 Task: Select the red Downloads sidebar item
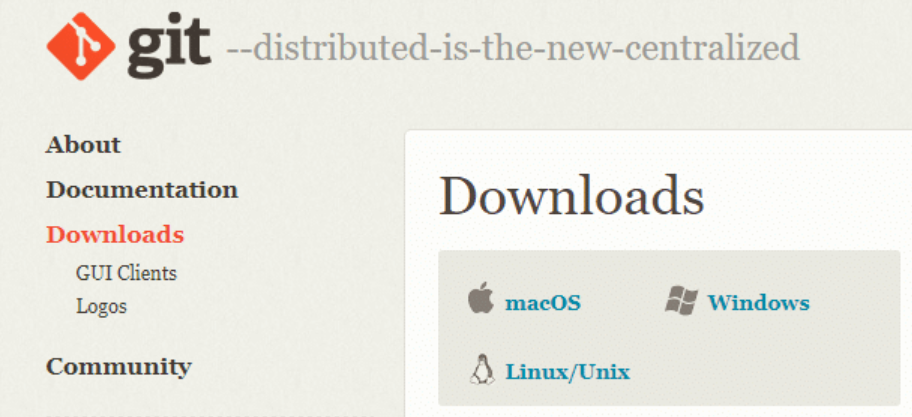coord(115,234)
